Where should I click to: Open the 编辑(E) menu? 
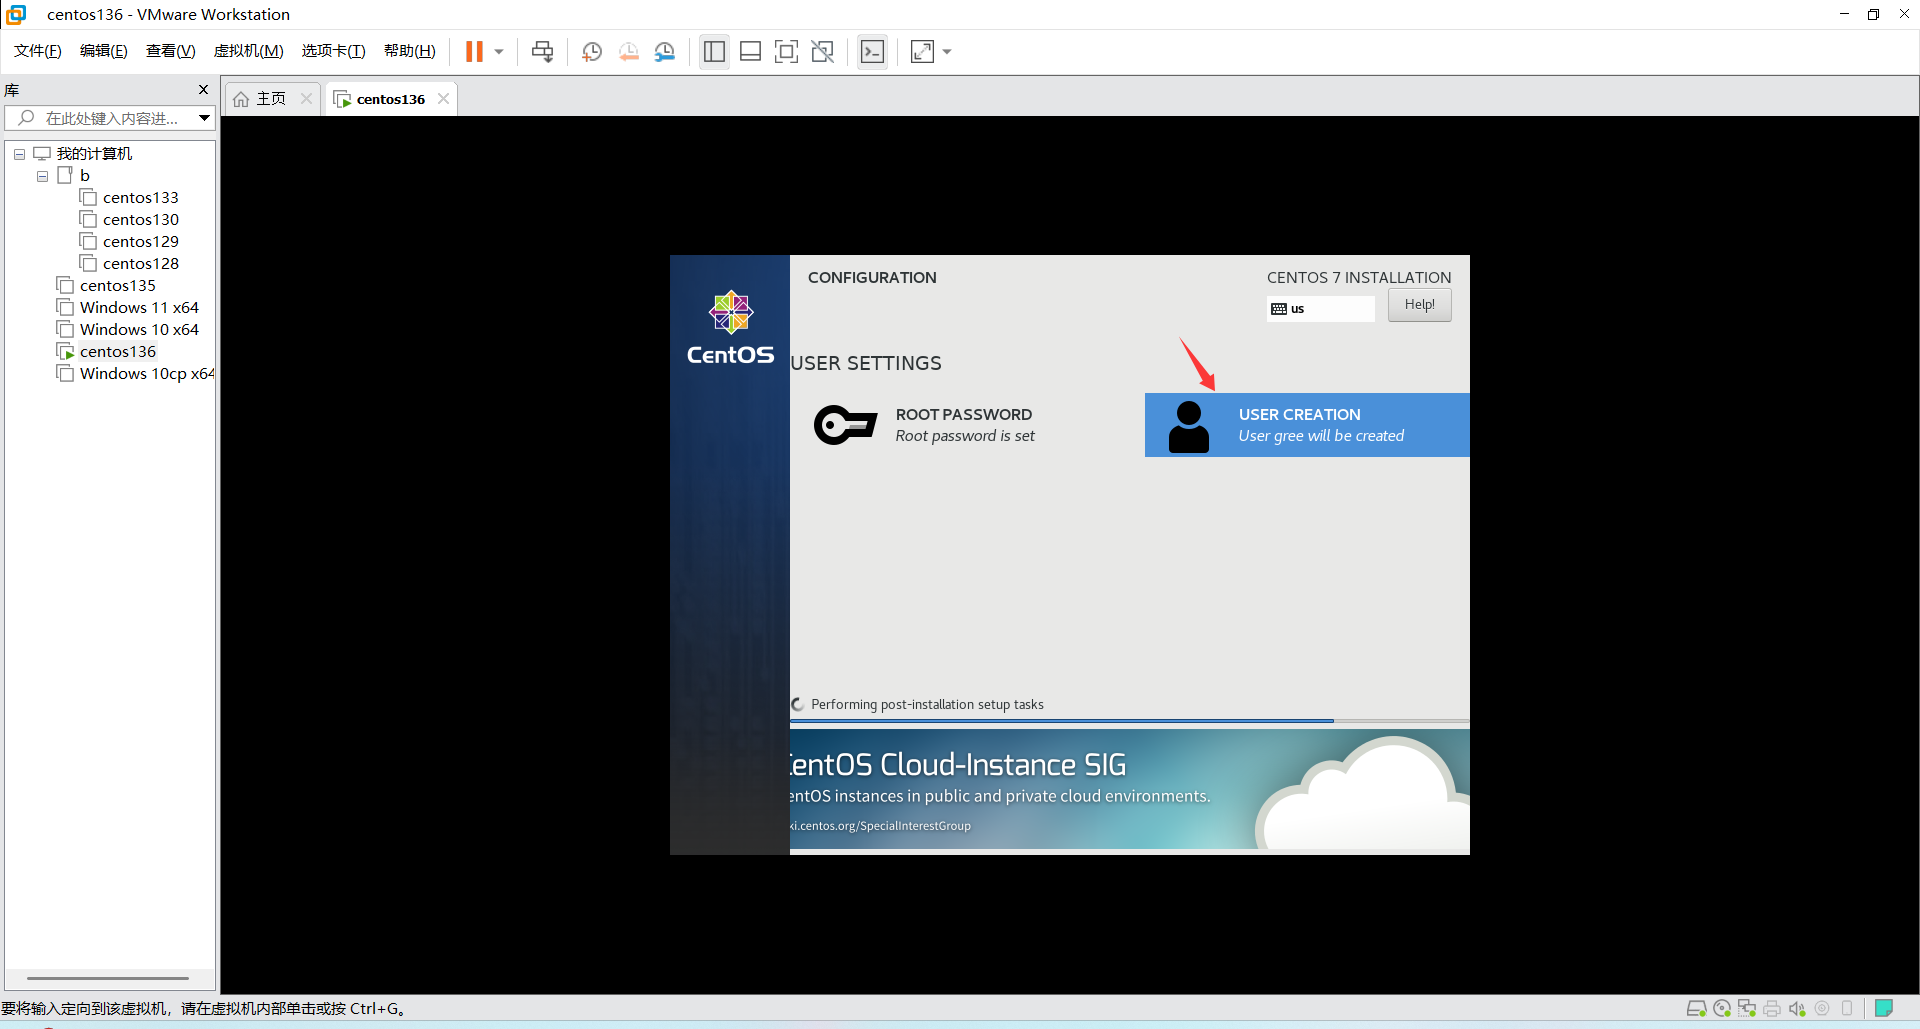(104, 51)
